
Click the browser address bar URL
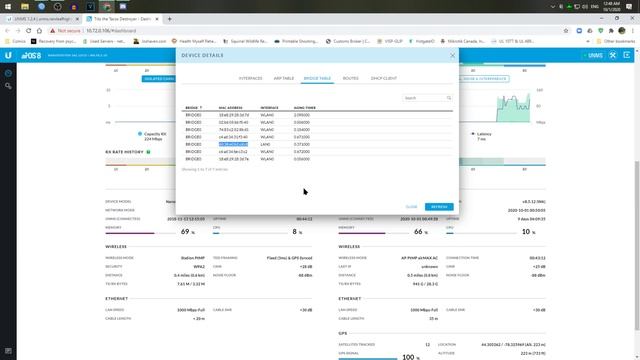point(111,31)
